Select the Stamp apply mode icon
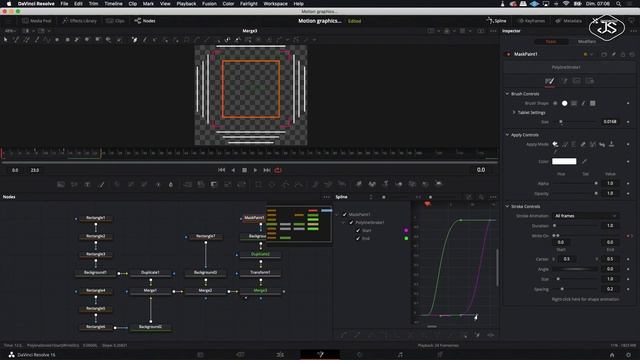This screenshot has height=360, width=640. tap(611, 144)
